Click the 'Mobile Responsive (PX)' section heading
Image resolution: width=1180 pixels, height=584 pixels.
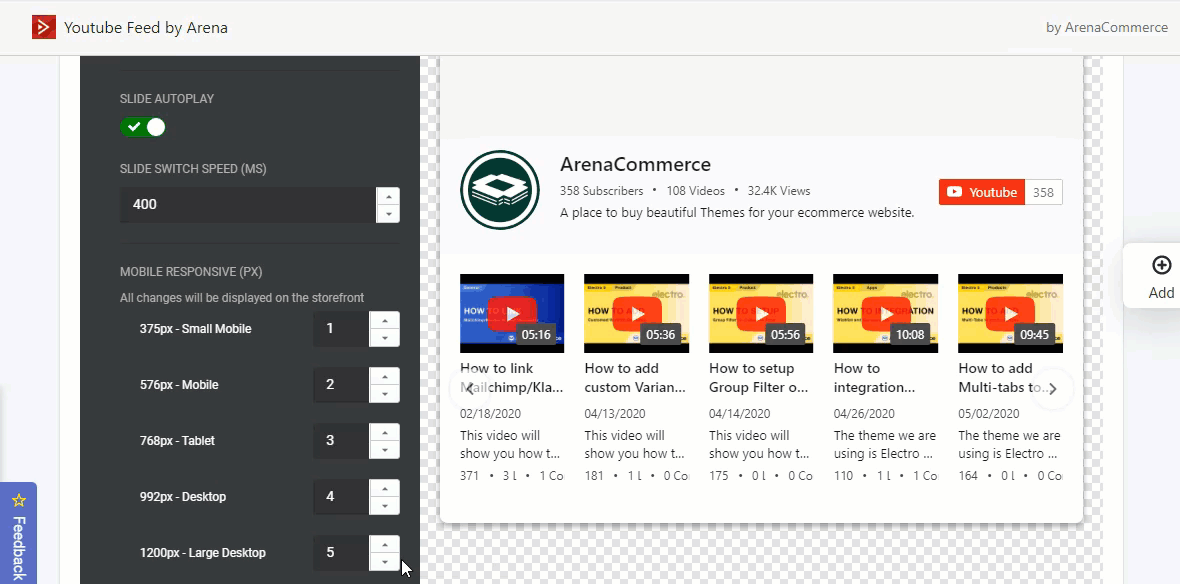[x=191, y=272]
